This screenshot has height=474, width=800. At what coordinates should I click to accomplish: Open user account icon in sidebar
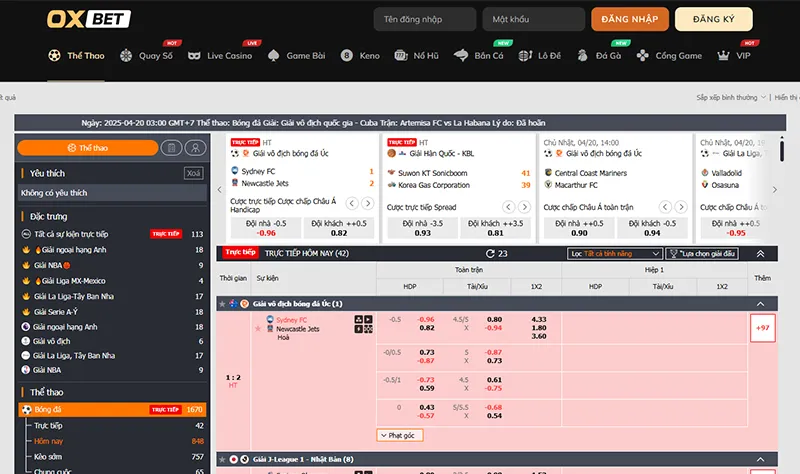[x=195, y=148]
